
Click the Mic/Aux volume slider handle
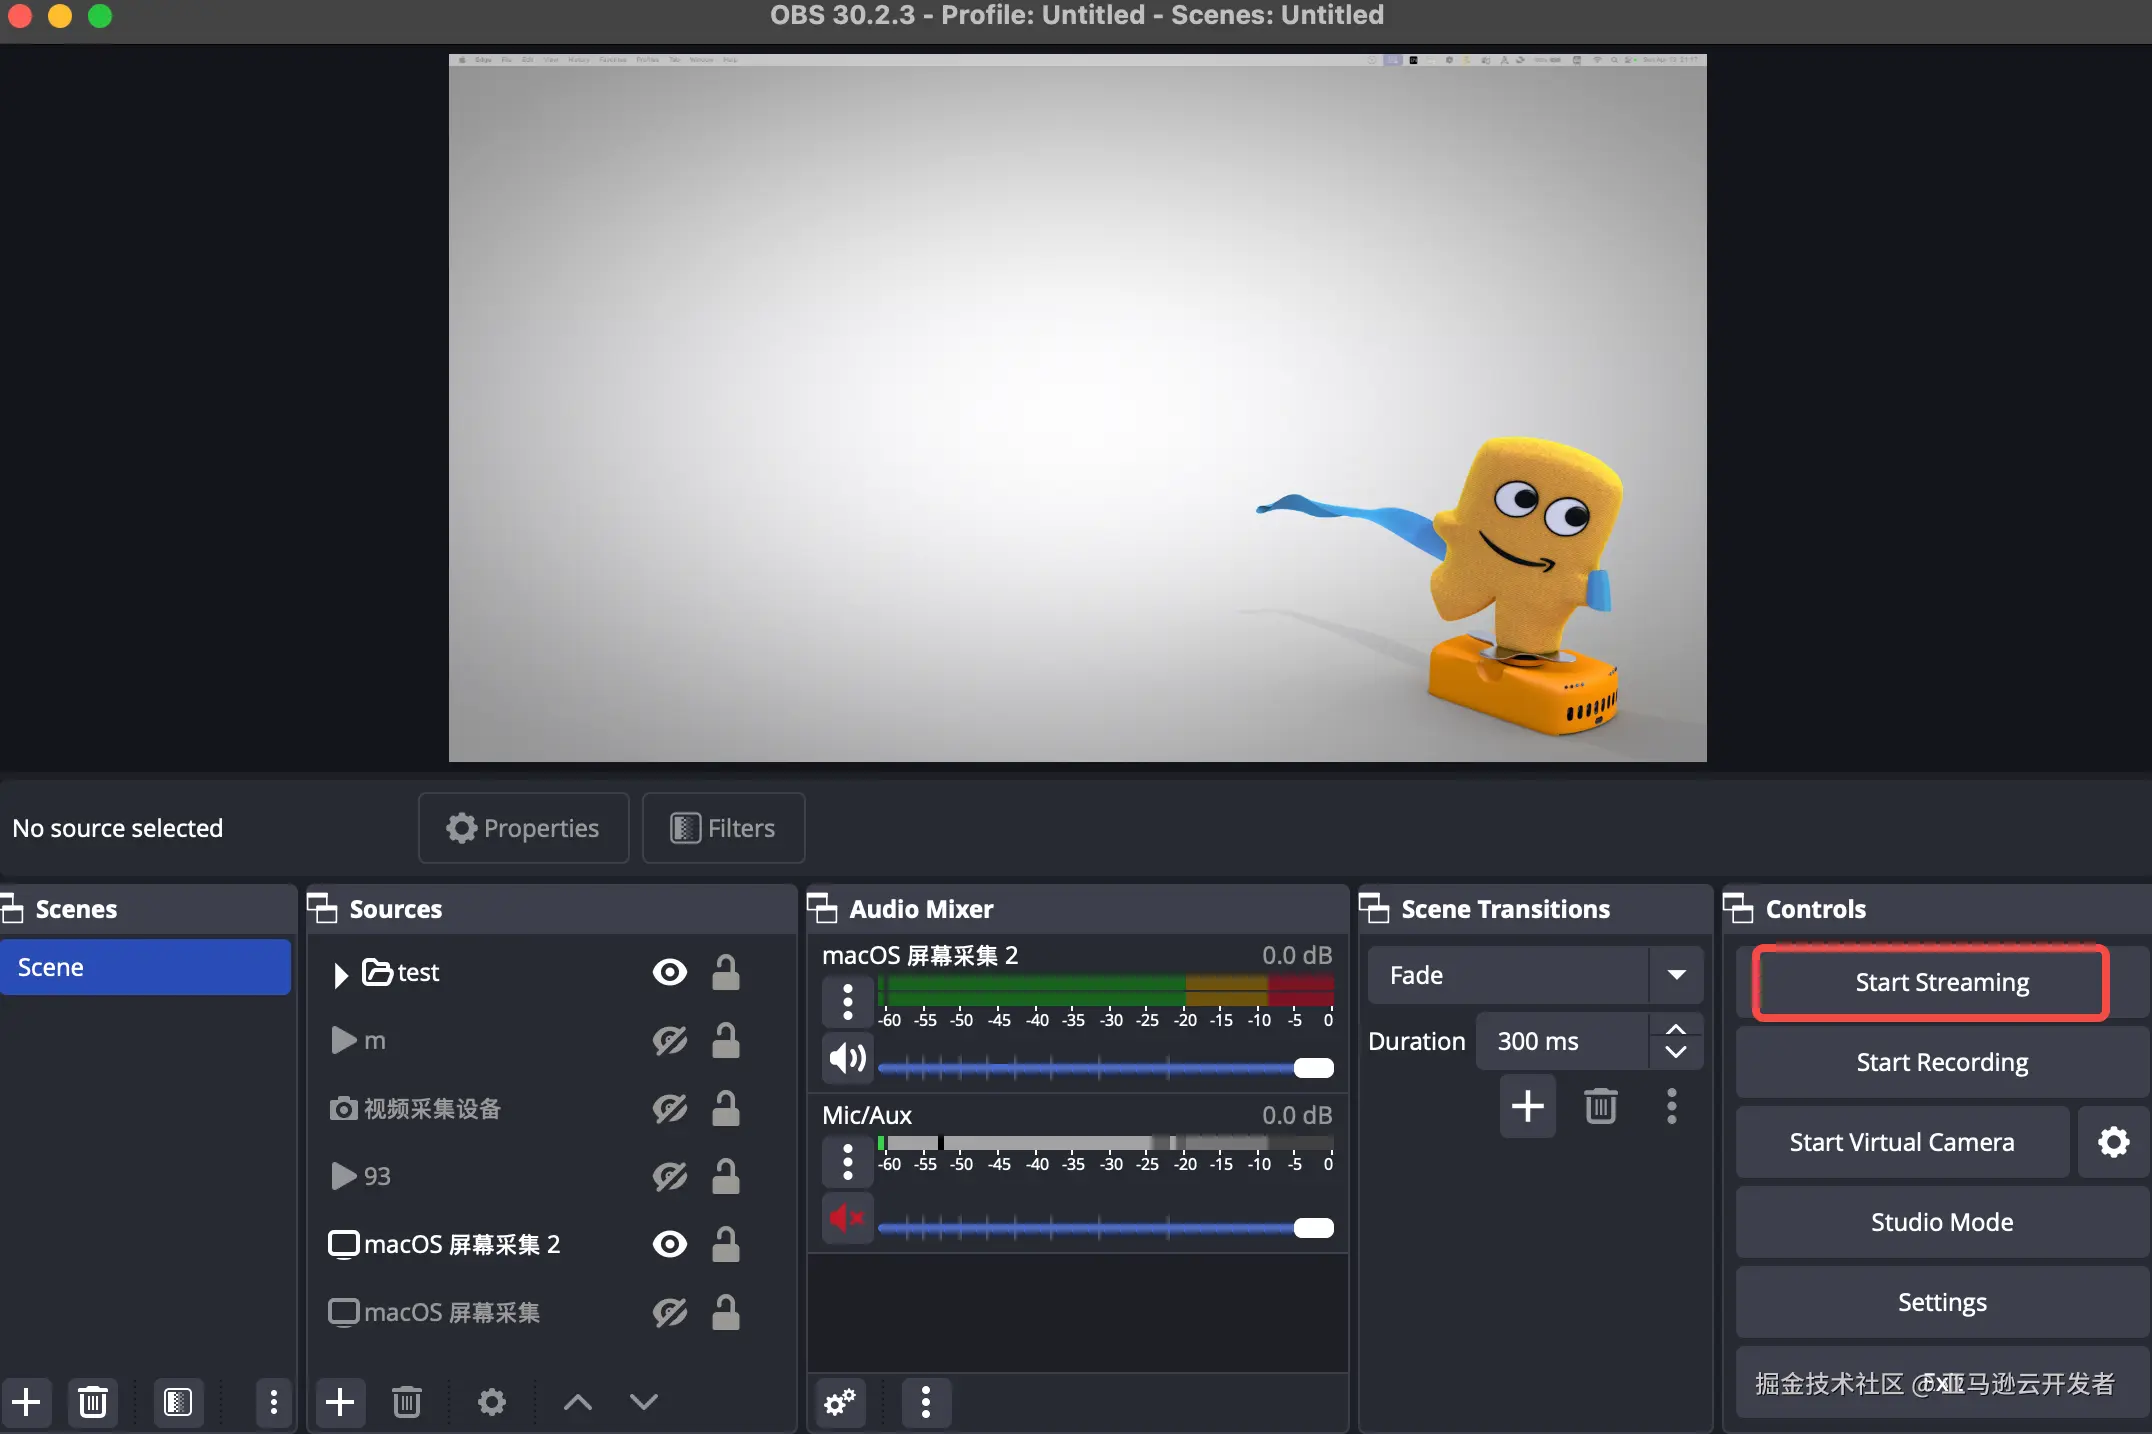1313,1228
